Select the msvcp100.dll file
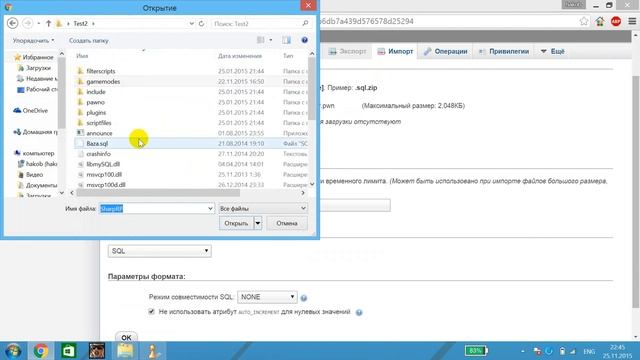The image size is (640, 360). [x=104, y=174]
